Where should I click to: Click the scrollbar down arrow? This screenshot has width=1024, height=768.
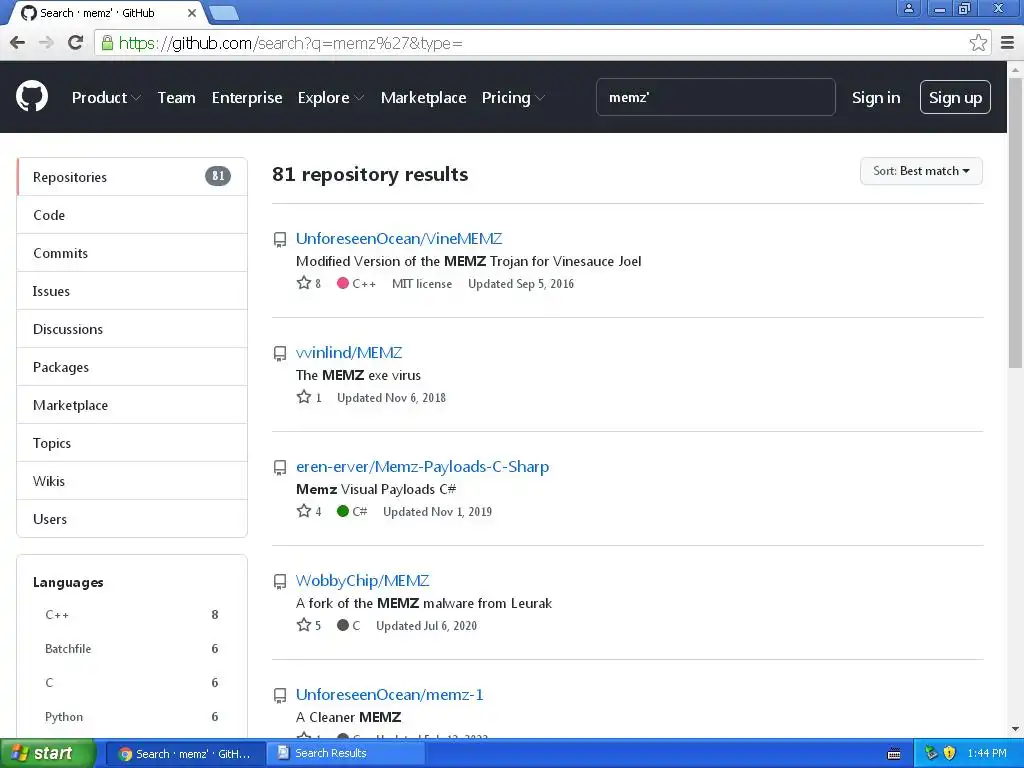(x=1016, y=729)
